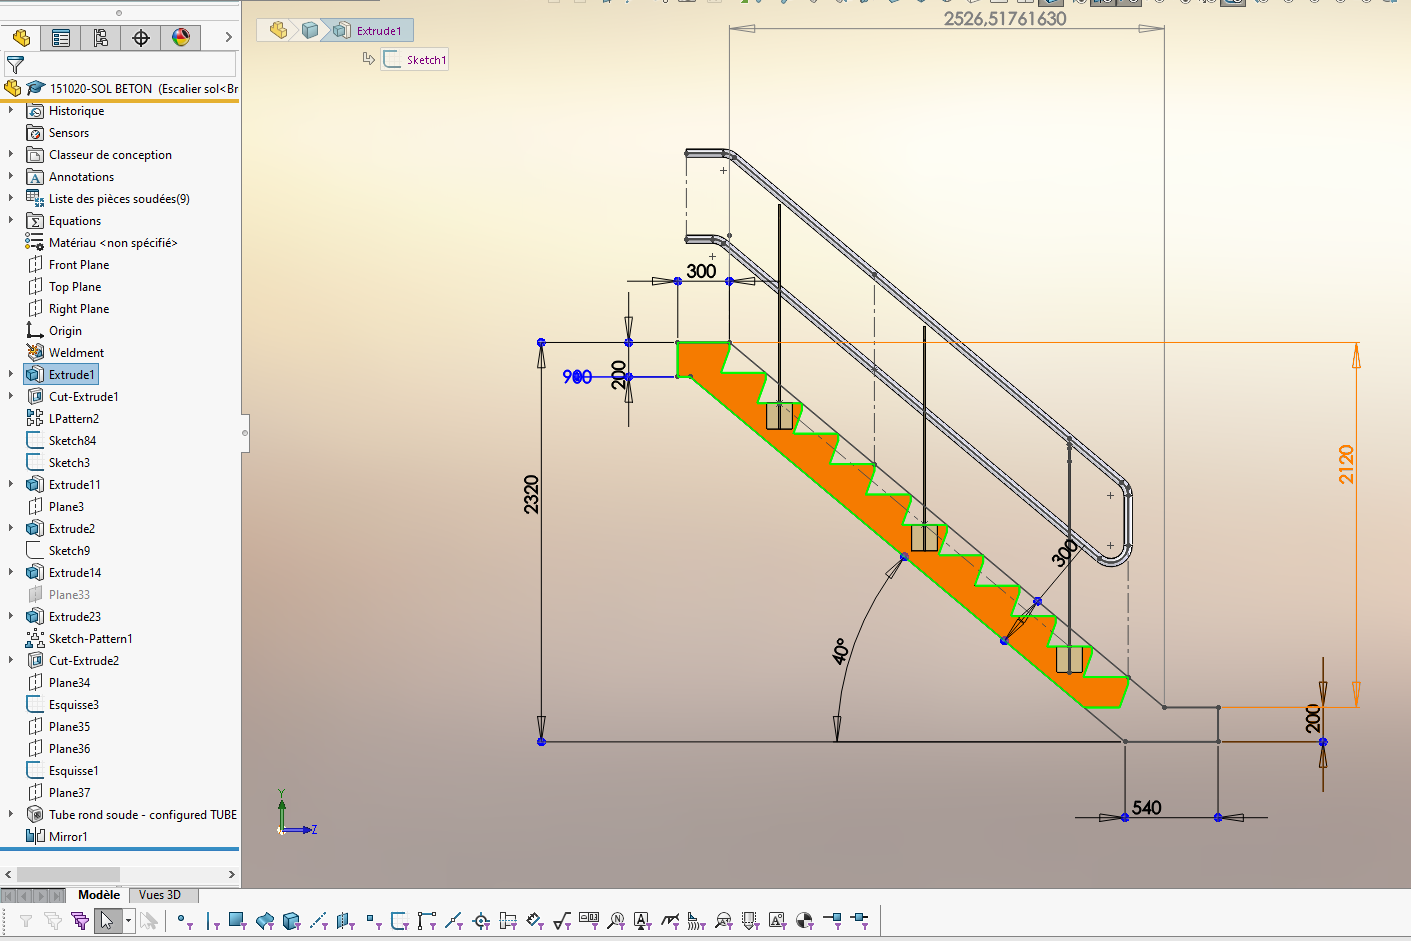1411x941 pixels.
Task: Toggle Filter Surface Finish Symbols
Action: 562,921
